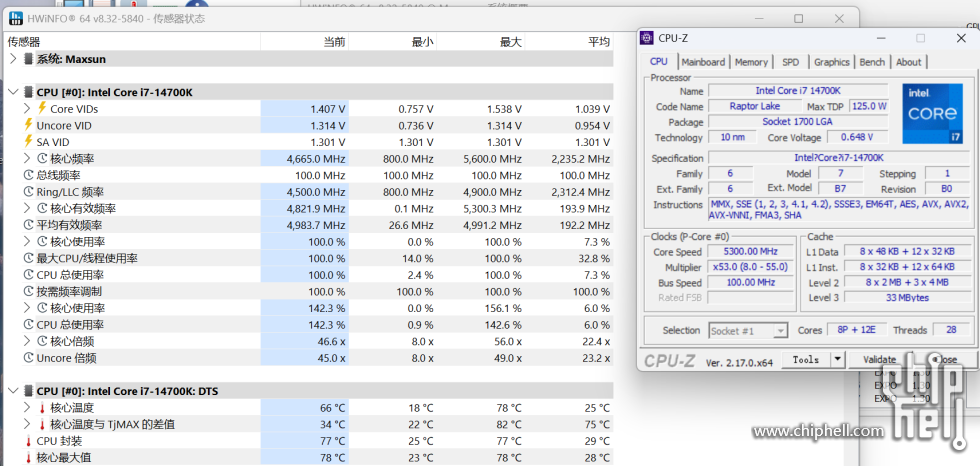980x466 pixels.
Task: Click the lightning bolt icon beside SA VID
Action: [28, 142]
